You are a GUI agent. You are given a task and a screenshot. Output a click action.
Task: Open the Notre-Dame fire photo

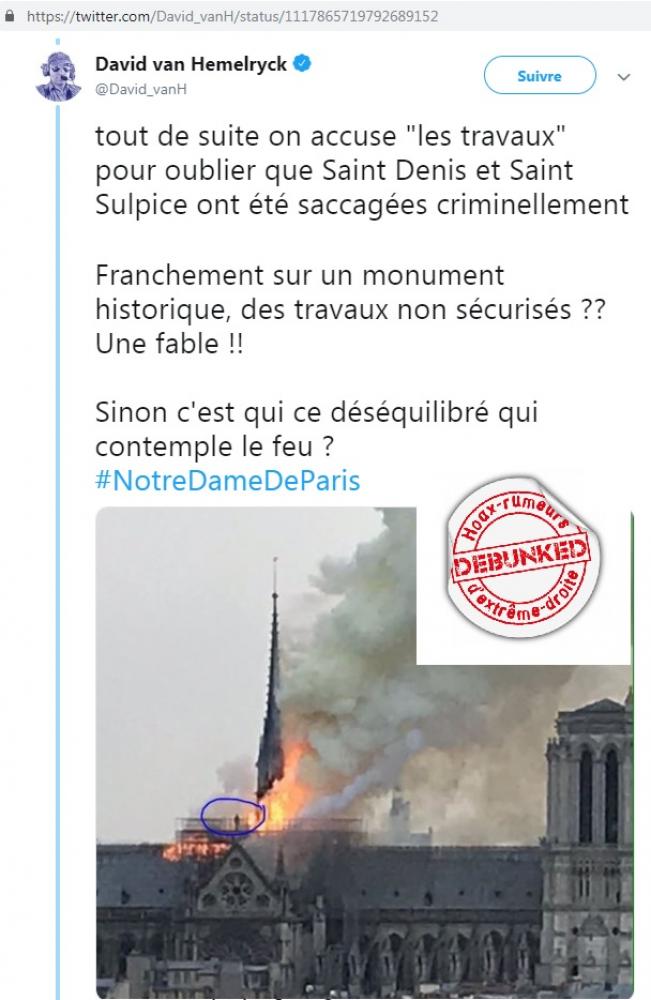365,753
